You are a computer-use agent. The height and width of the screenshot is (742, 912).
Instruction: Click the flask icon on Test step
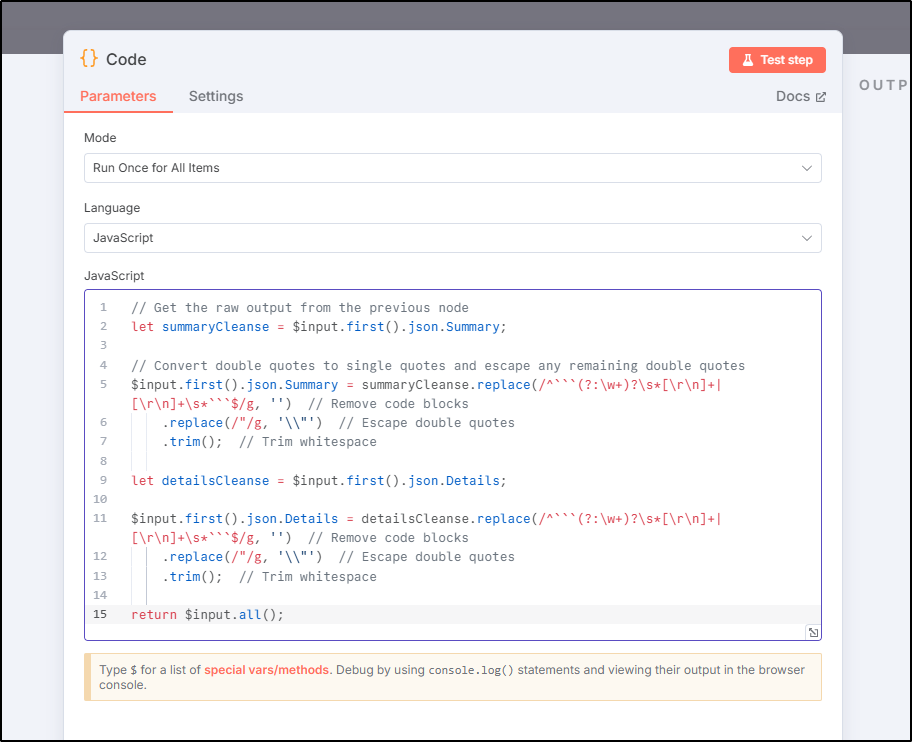748,60
